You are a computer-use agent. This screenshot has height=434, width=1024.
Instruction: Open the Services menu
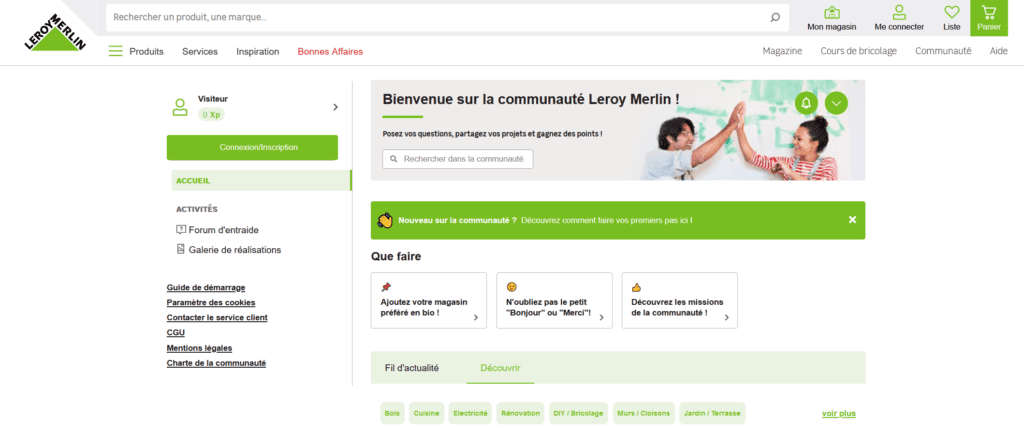(x=200, y=52)
